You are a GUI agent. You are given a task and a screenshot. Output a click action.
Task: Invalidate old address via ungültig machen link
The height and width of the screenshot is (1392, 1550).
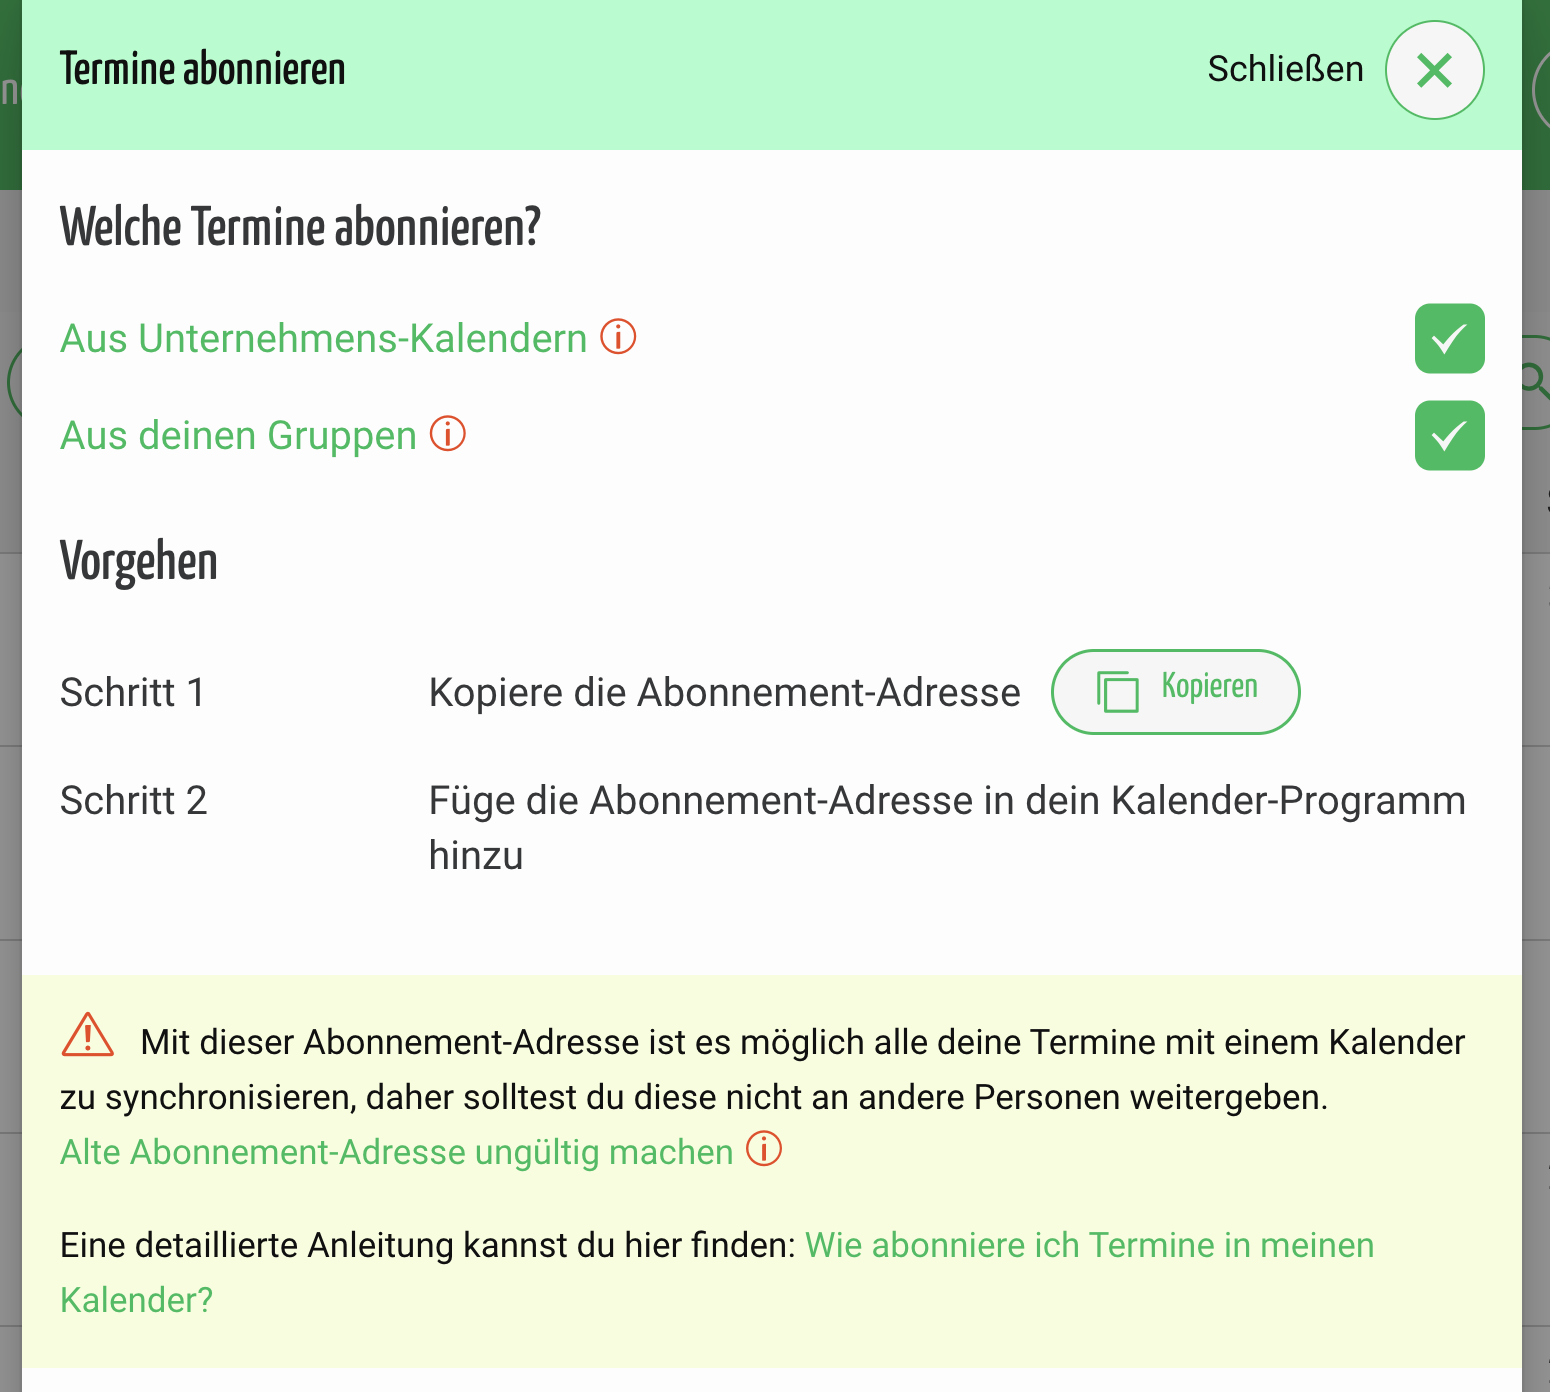coord(396,1152)
